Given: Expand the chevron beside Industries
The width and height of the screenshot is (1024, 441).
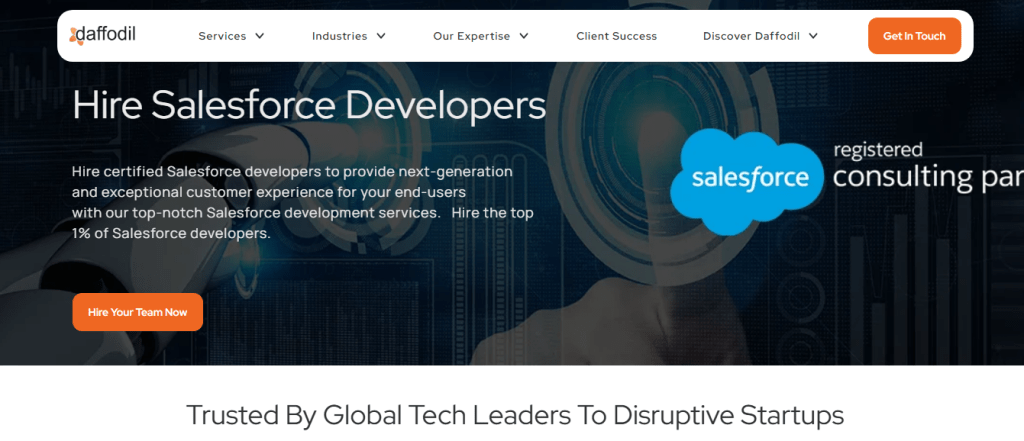Looking at the screenshot, I should (x=381, y=36).
